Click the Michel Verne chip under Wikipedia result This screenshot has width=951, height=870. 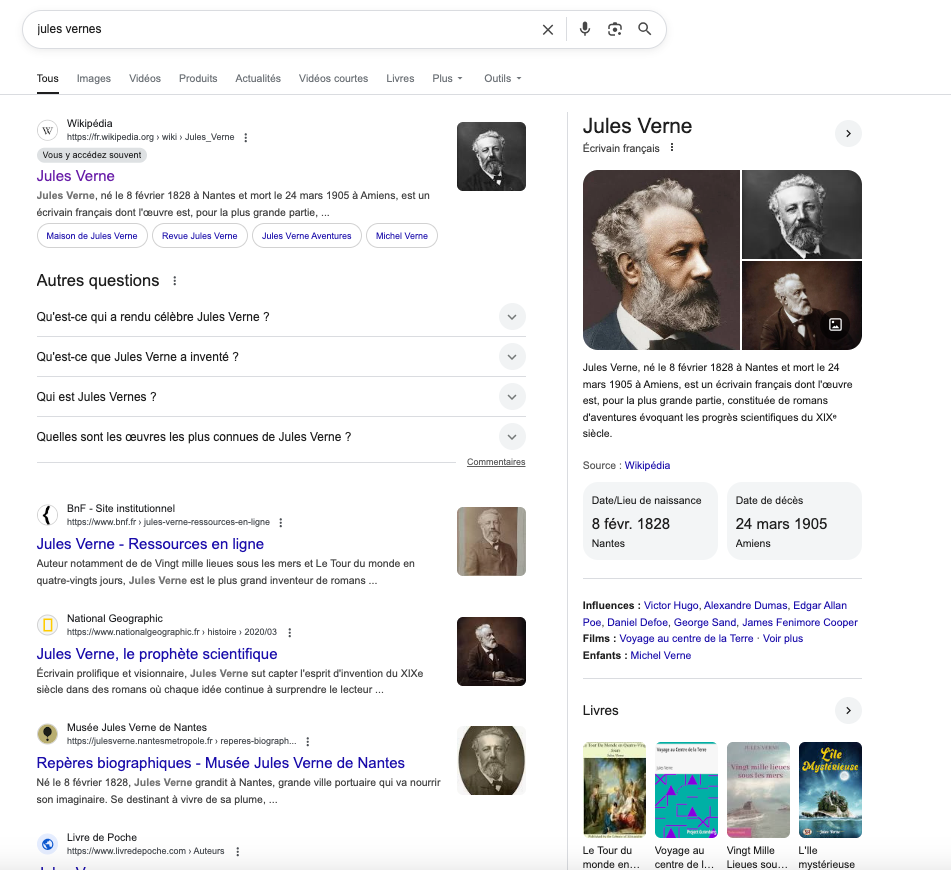tap(402, 236)
